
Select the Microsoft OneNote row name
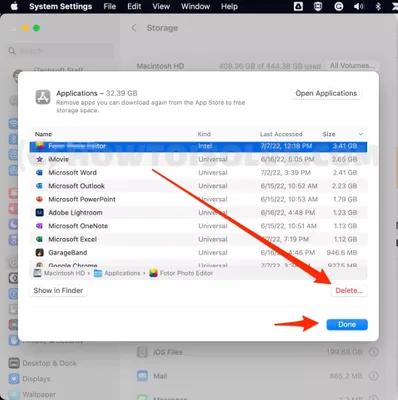[78, 226]
